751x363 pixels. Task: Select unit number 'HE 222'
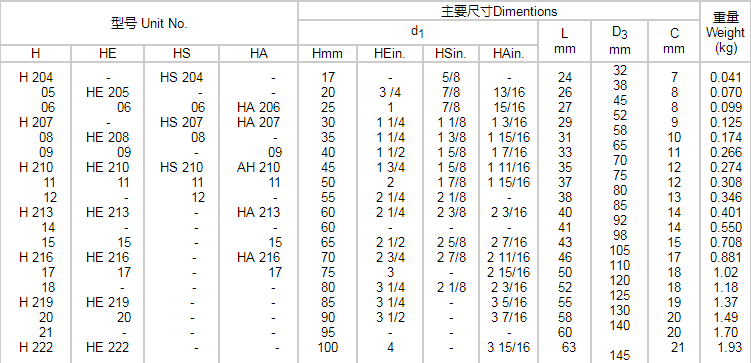pos(108,348)
